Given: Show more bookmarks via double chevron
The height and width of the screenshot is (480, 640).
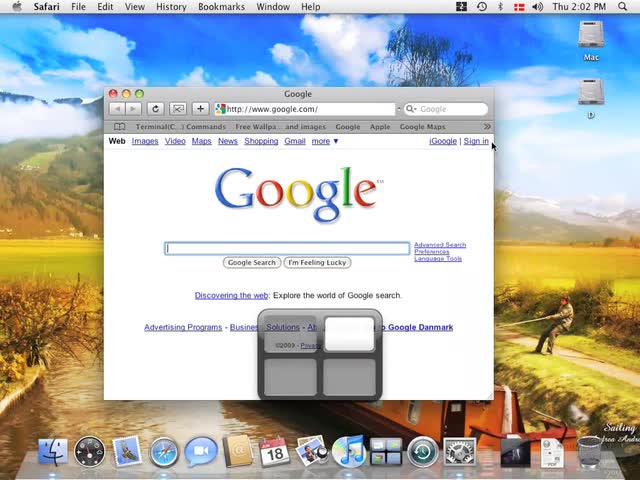Looking at the screenshot, I should 487,127.
